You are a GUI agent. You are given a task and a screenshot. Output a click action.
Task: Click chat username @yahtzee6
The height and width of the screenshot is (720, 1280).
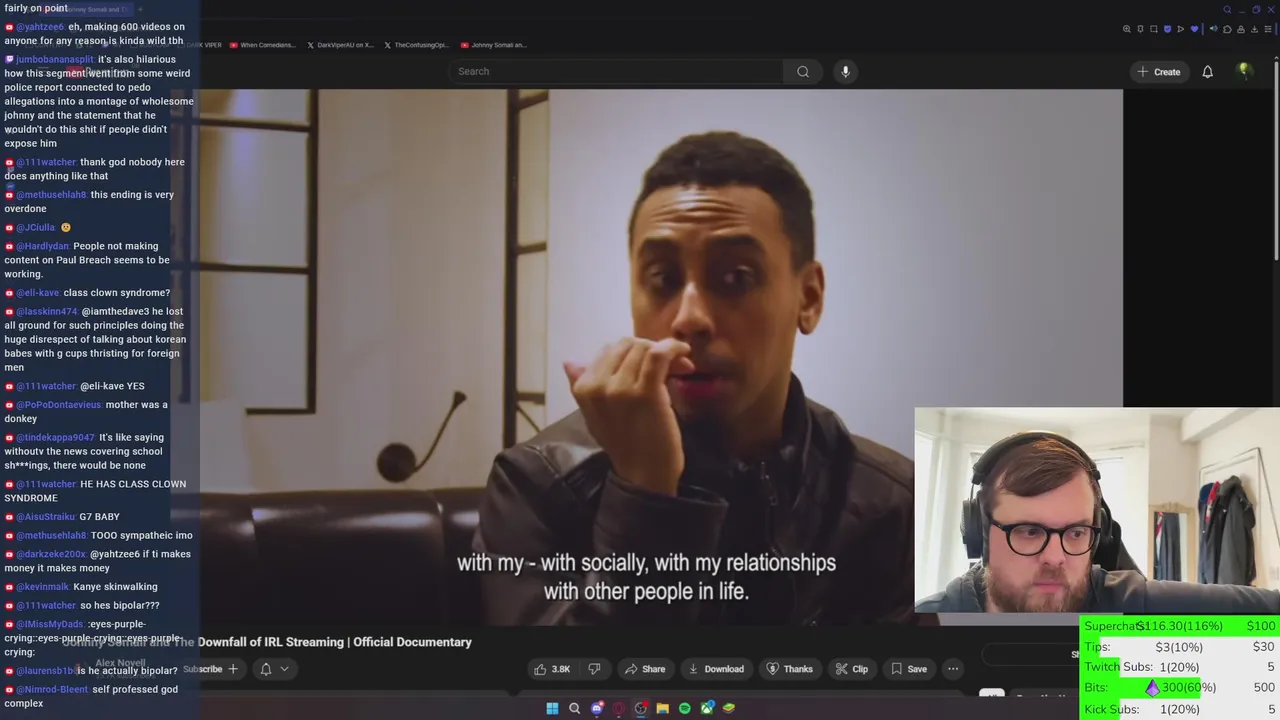40,27
